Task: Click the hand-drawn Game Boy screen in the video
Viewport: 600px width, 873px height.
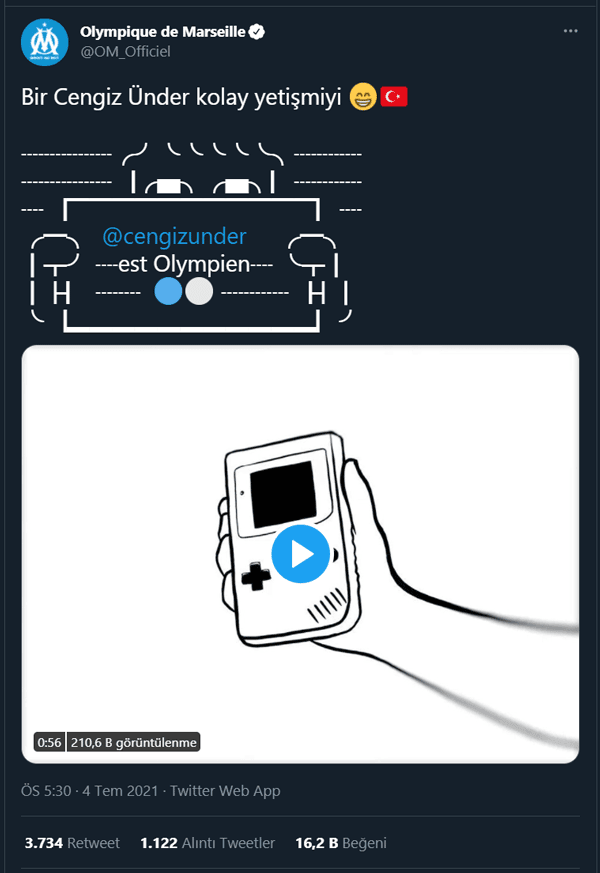Action: tap(284, 494)
